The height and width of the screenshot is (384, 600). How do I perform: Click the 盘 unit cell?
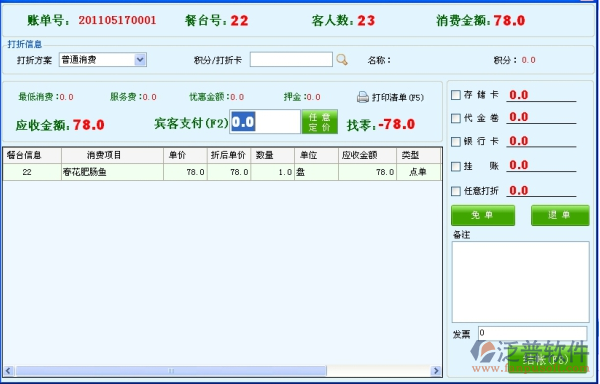316,172
